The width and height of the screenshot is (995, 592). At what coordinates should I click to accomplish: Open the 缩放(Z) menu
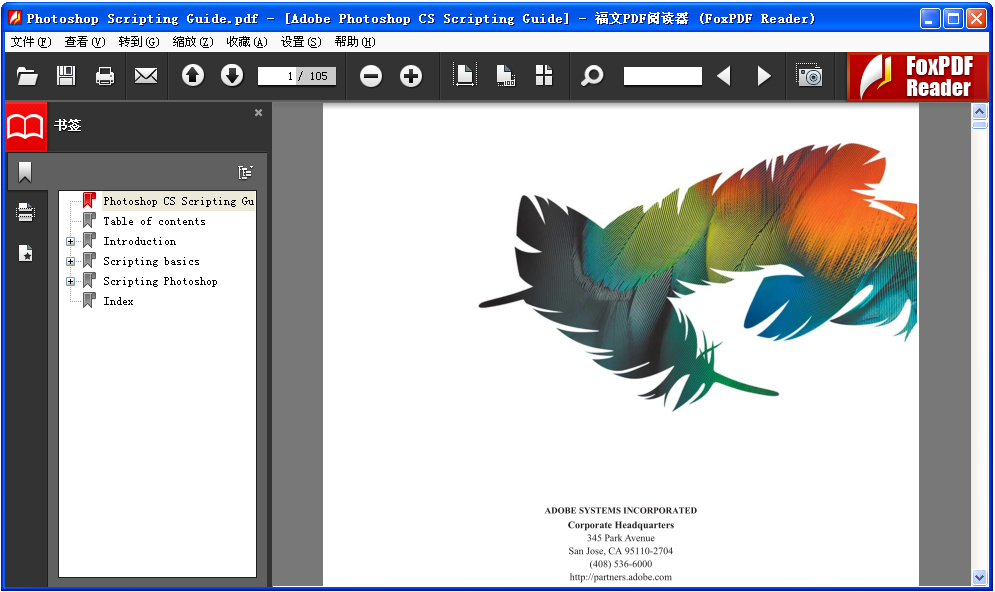tap(193, 42)
